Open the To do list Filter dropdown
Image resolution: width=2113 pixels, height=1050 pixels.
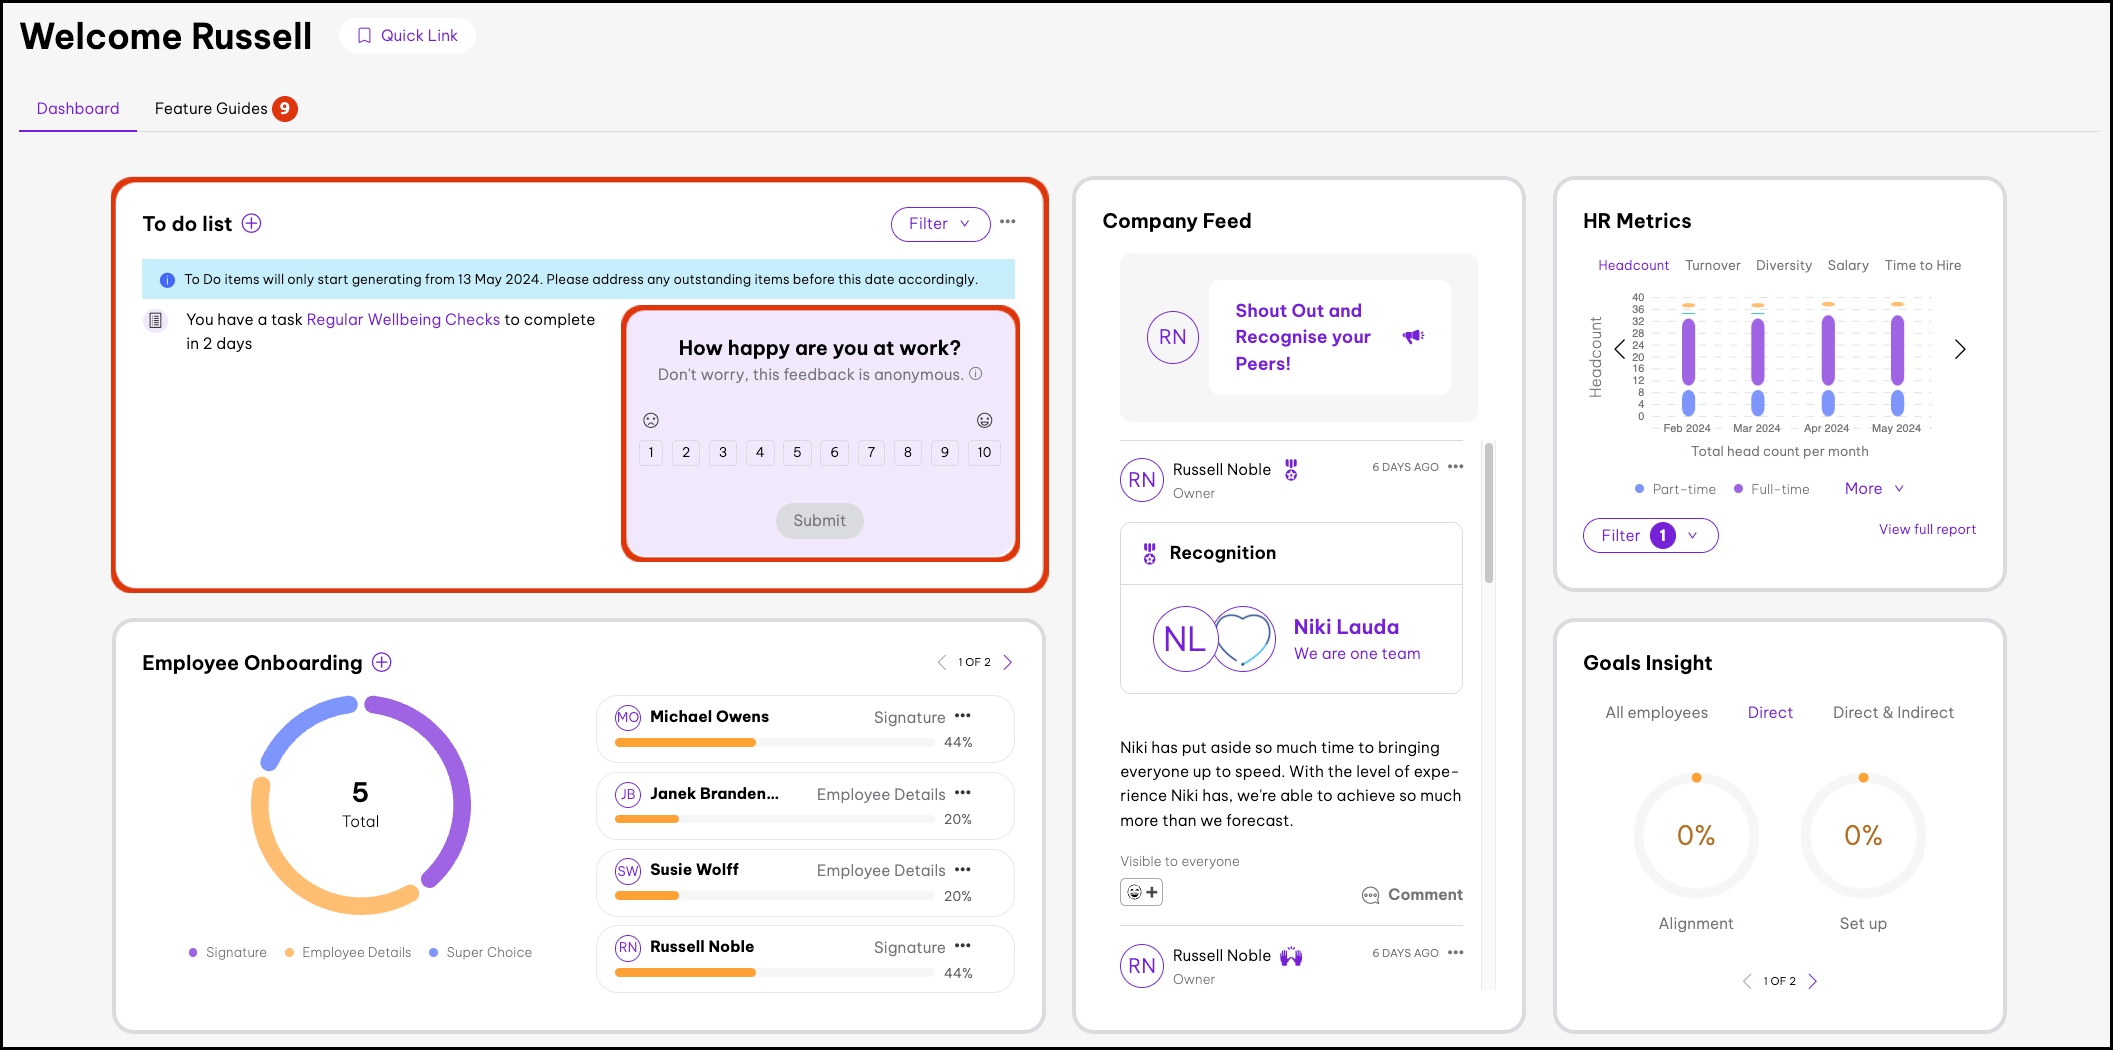tap(939, 224)
